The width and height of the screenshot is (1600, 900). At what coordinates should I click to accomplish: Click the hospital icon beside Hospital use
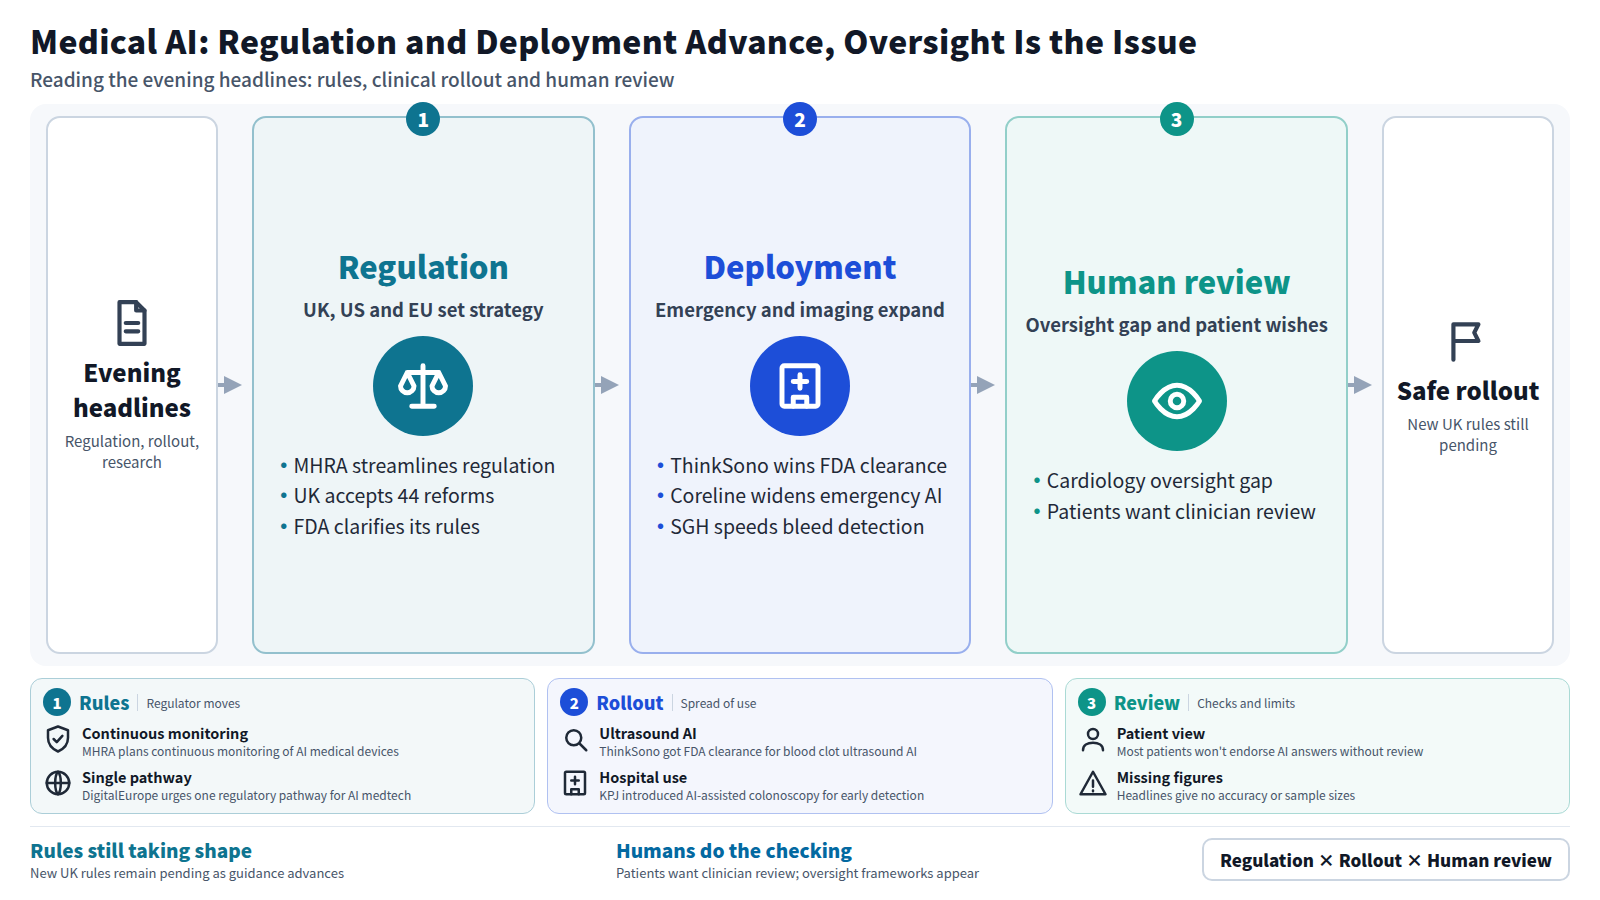(x=575, y=783)
